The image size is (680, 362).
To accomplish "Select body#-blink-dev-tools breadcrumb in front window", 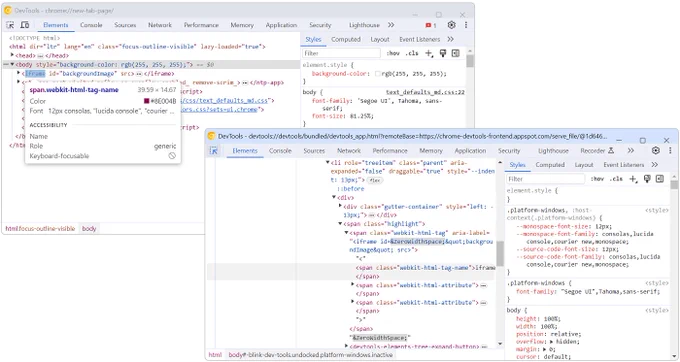I will (311, 355).
